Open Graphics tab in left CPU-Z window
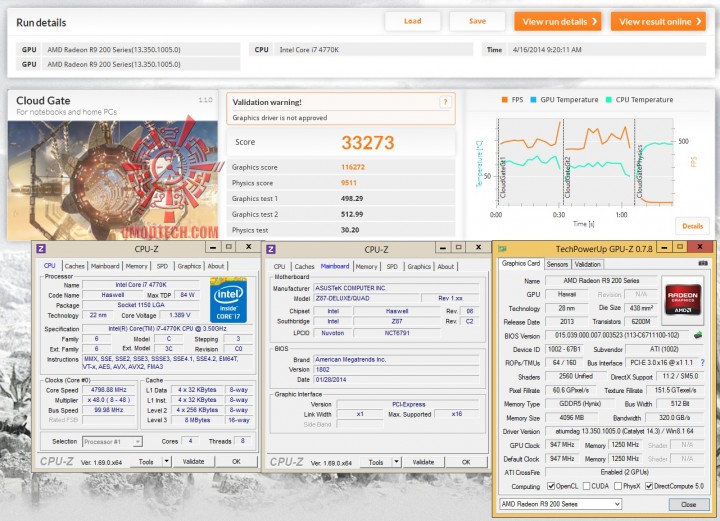The height and width of the screenshot is (521, 720). 189,266
